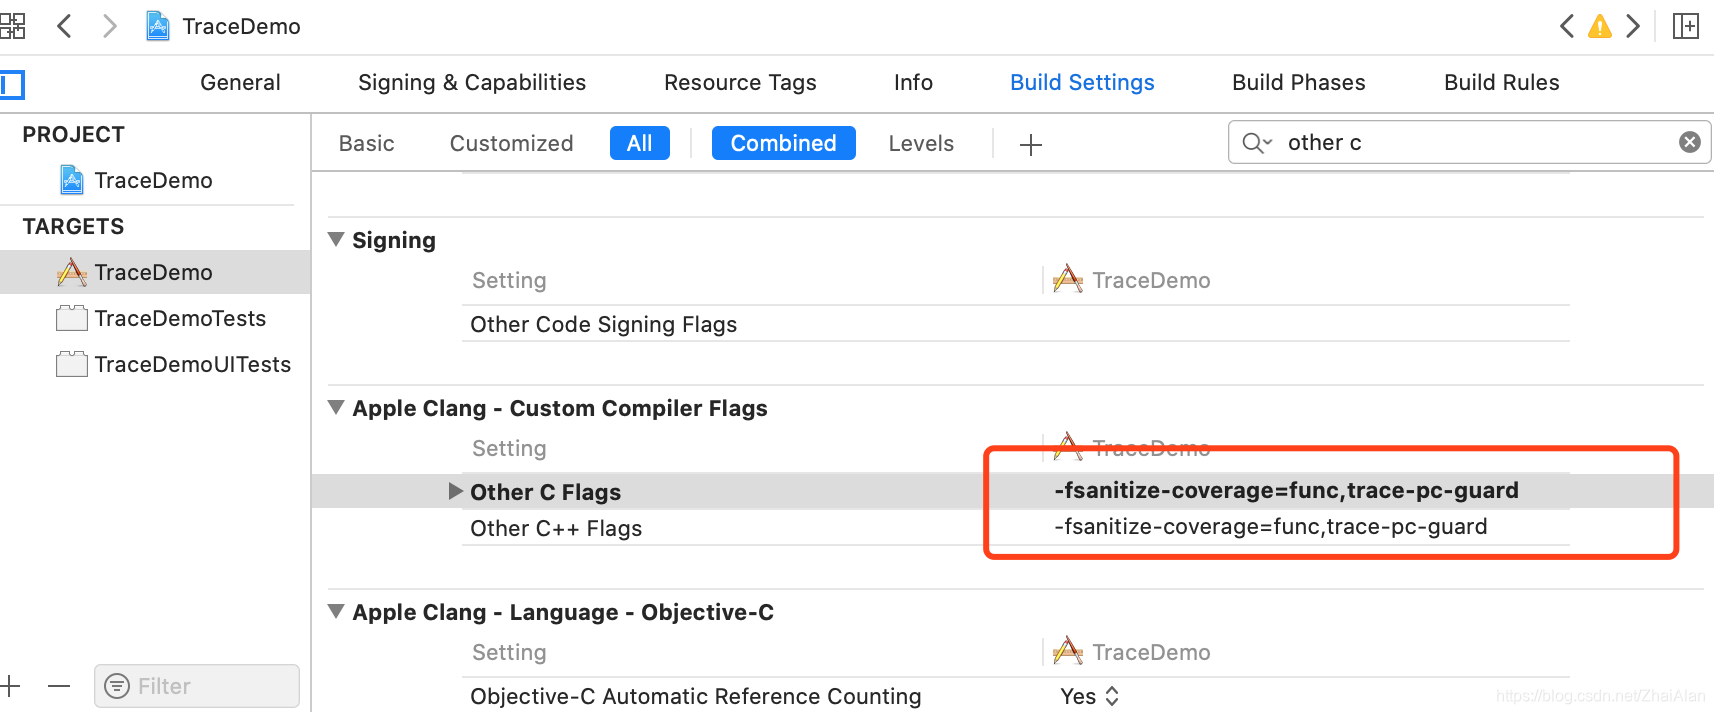The height and width of the screenshot is (714, 1714).
Task: Show Customized build settings
Action: (511, 144)
